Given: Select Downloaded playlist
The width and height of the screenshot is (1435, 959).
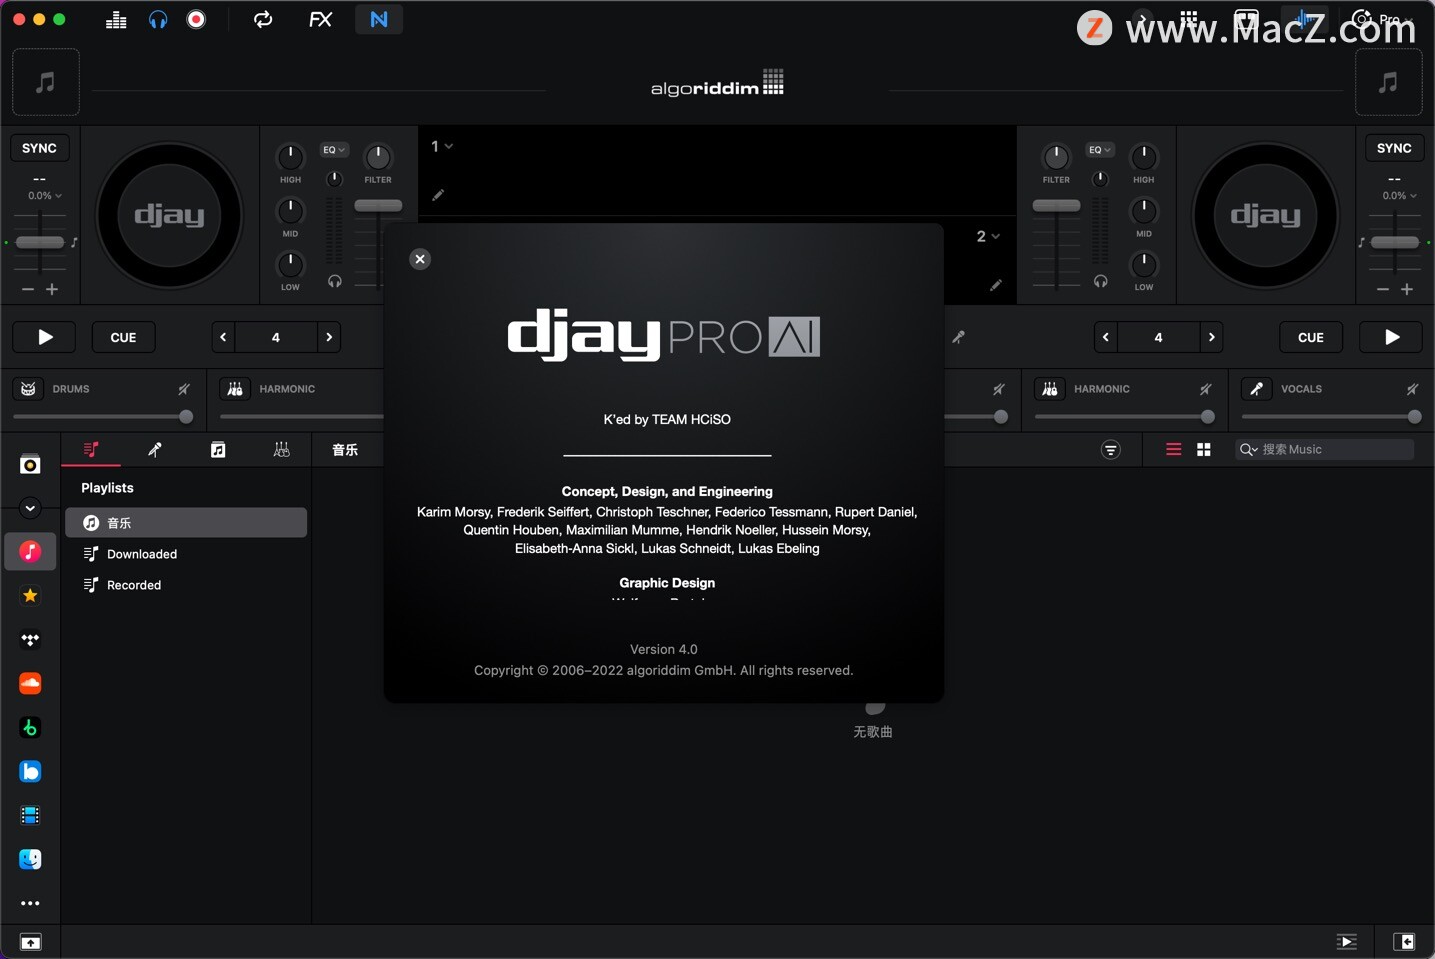Looking at the screenshot, I should click(186, 554).
